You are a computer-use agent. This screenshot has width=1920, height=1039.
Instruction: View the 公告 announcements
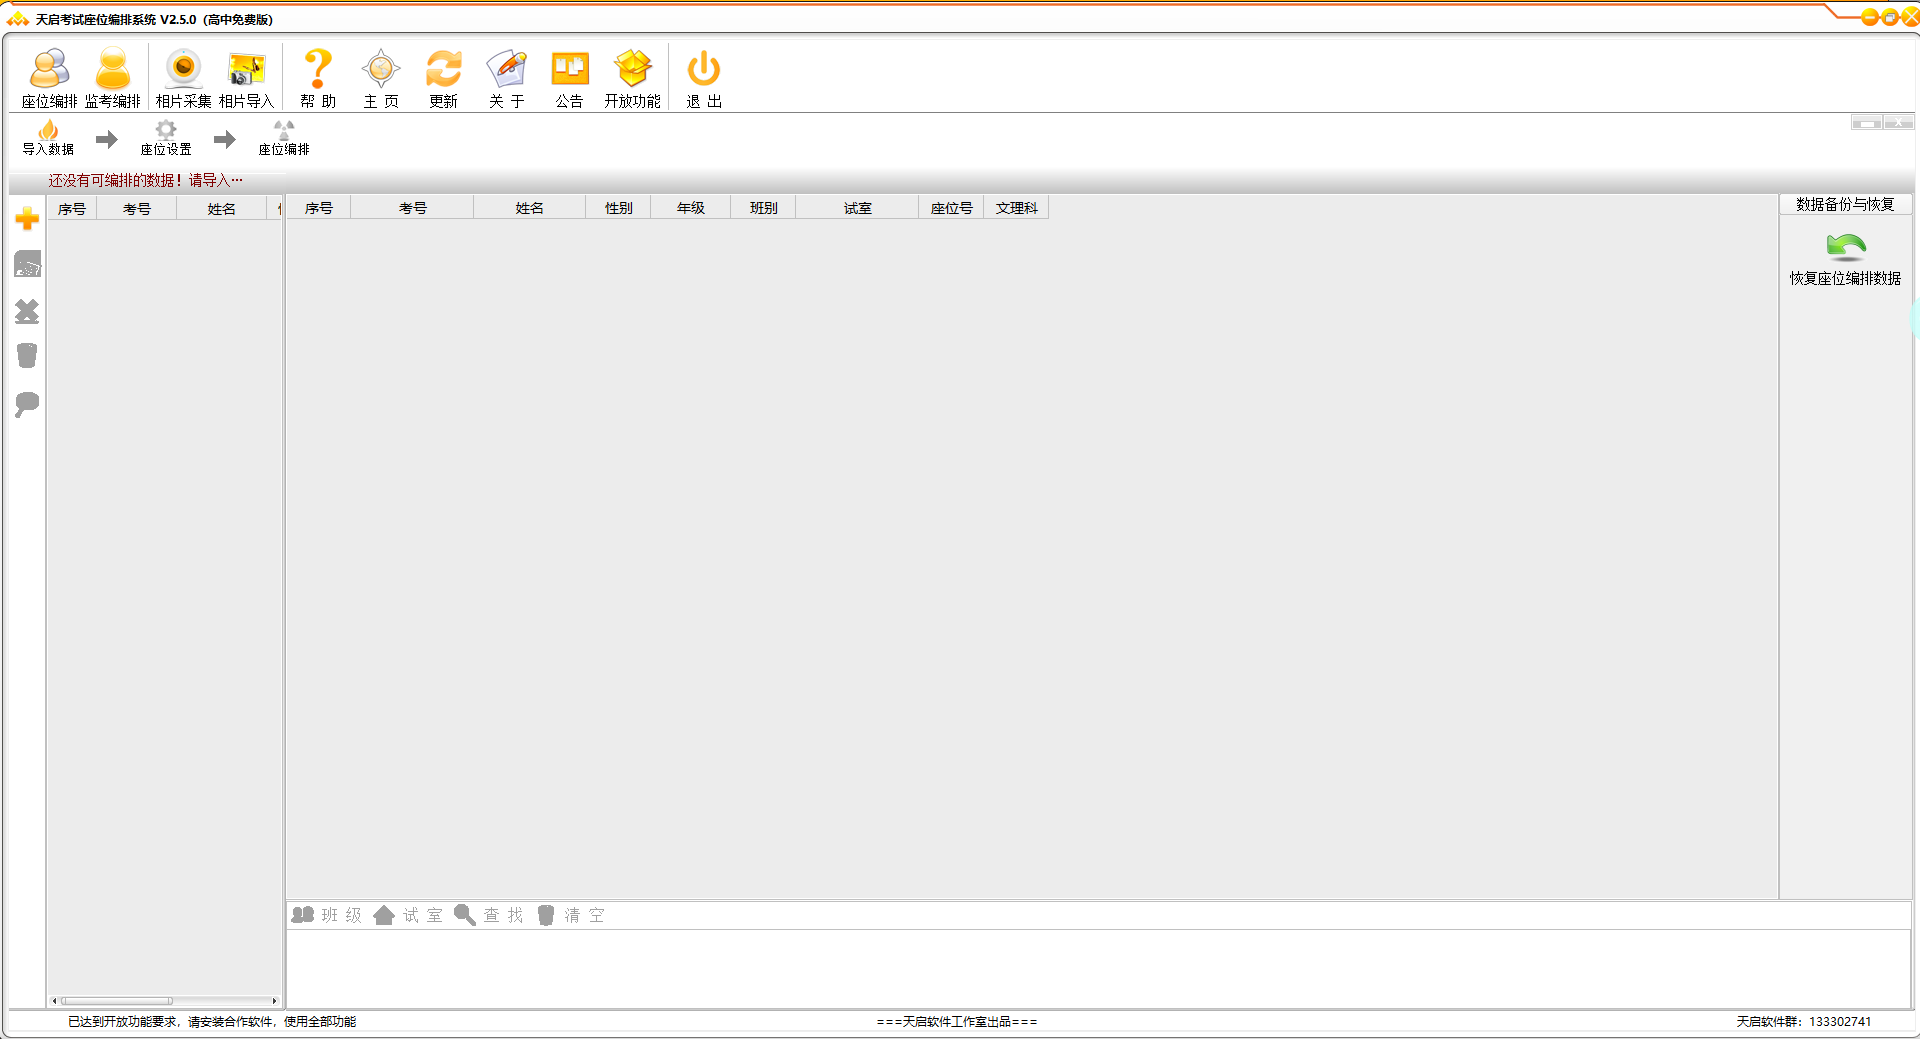coord(570,78)
